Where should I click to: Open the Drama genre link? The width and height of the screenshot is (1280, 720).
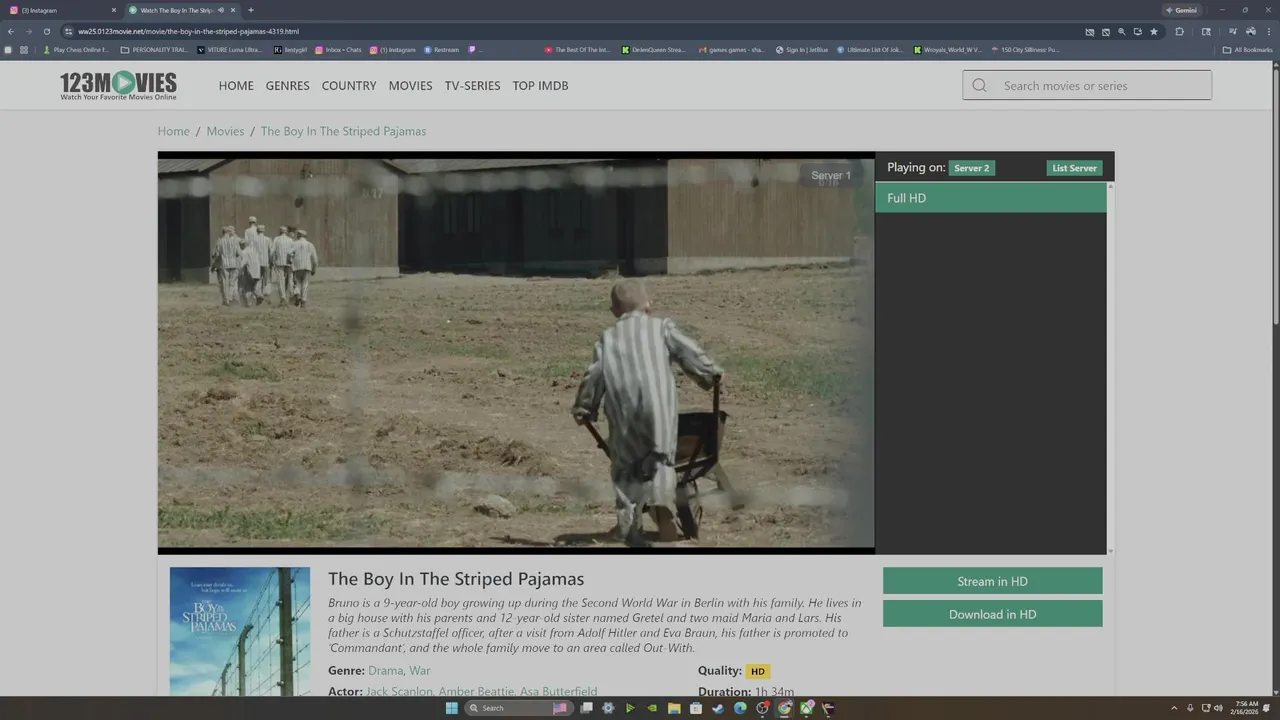[x=385, y=670]
